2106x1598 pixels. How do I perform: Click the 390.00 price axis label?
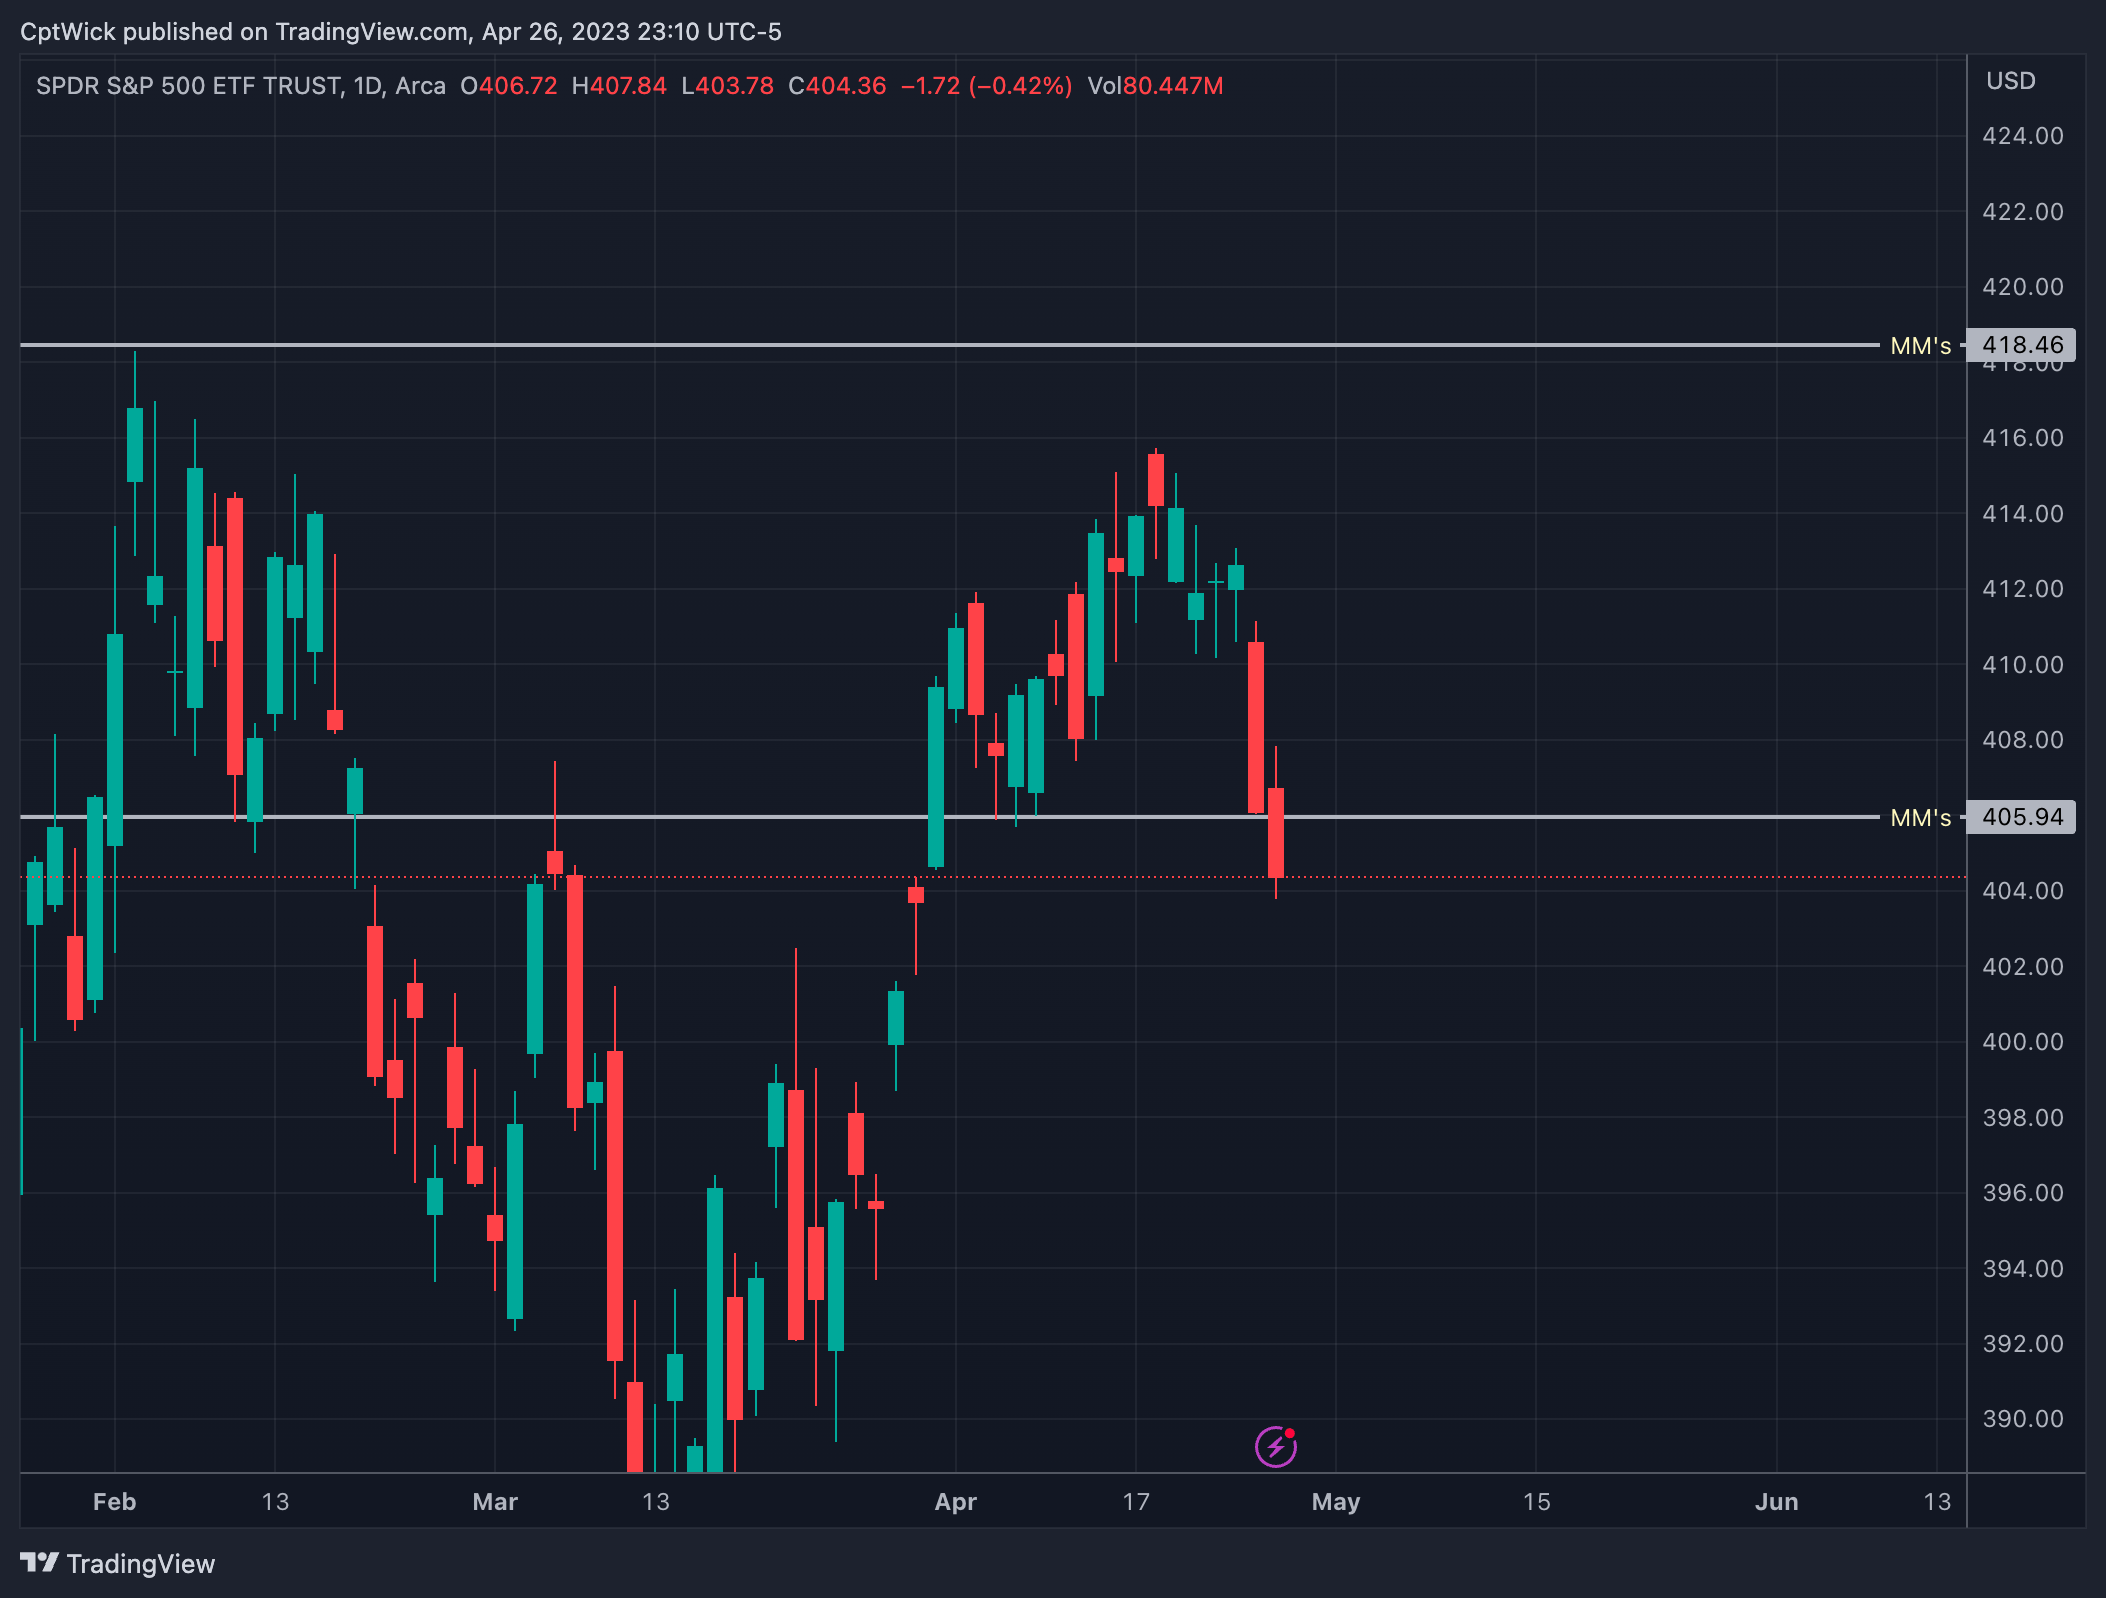[x=2023, y=1419]
